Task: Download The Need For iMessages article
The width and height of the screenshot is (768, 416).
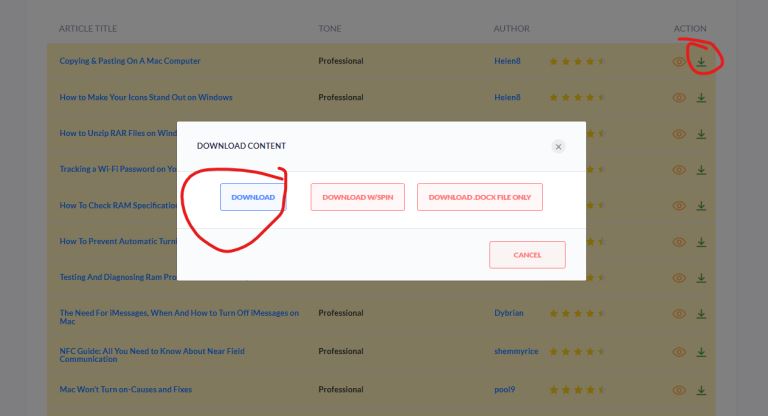Action: [701, 314]
